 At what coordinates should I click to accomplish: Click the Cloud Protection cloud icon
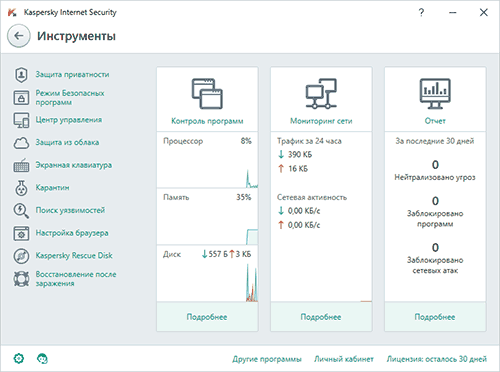[21, 143]
